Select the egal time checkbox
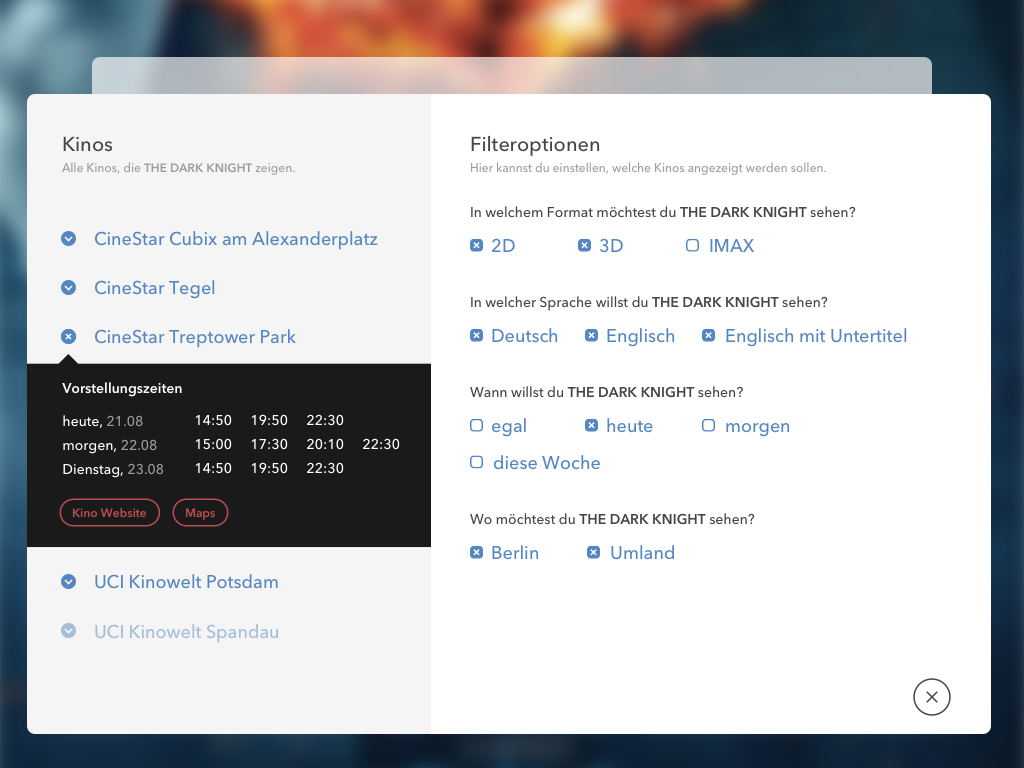The width and height of the screenshot is (1024, 768). coord(477,426)
